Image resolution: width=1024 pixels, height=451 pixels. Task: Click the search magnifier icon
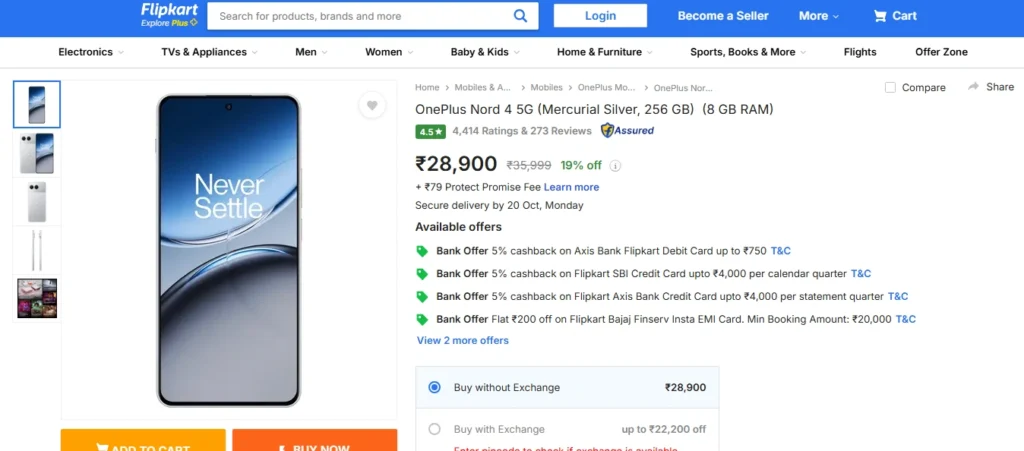[520, 16]
